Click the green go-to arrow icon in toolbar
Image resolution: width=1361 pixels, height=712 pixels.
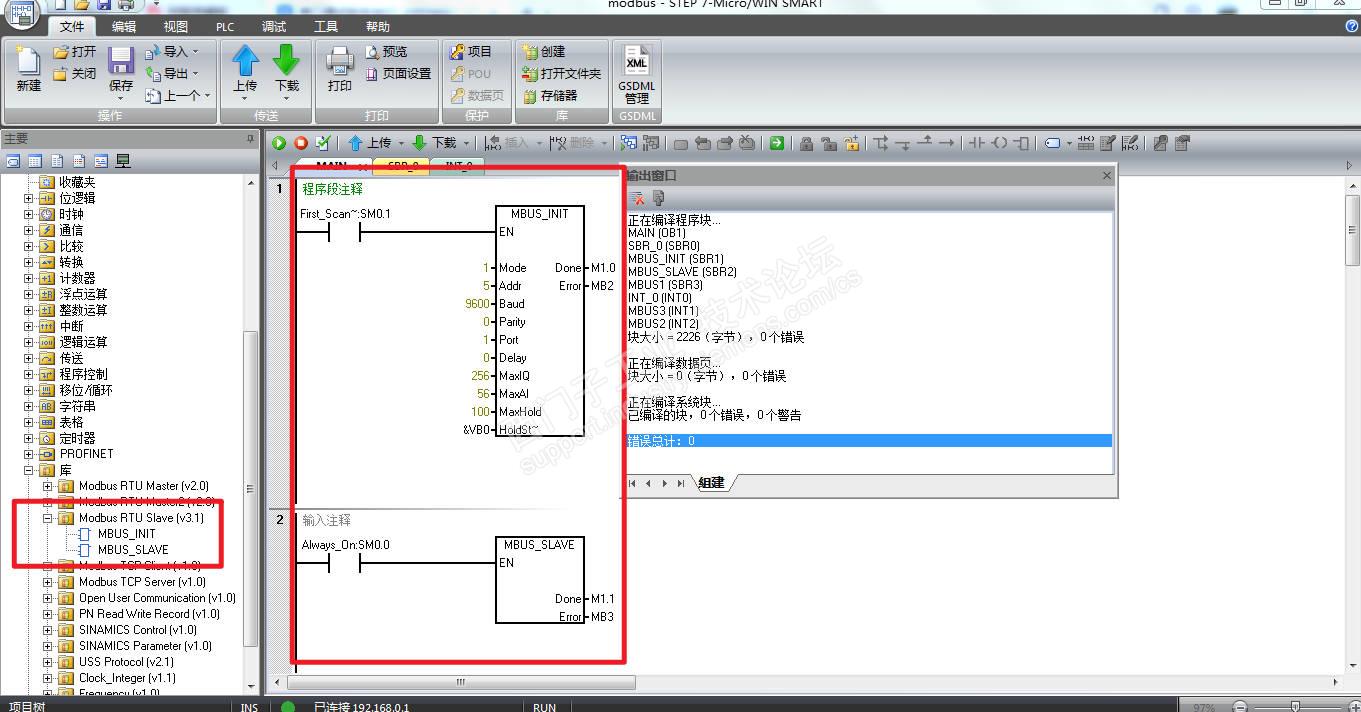(777, 144)
